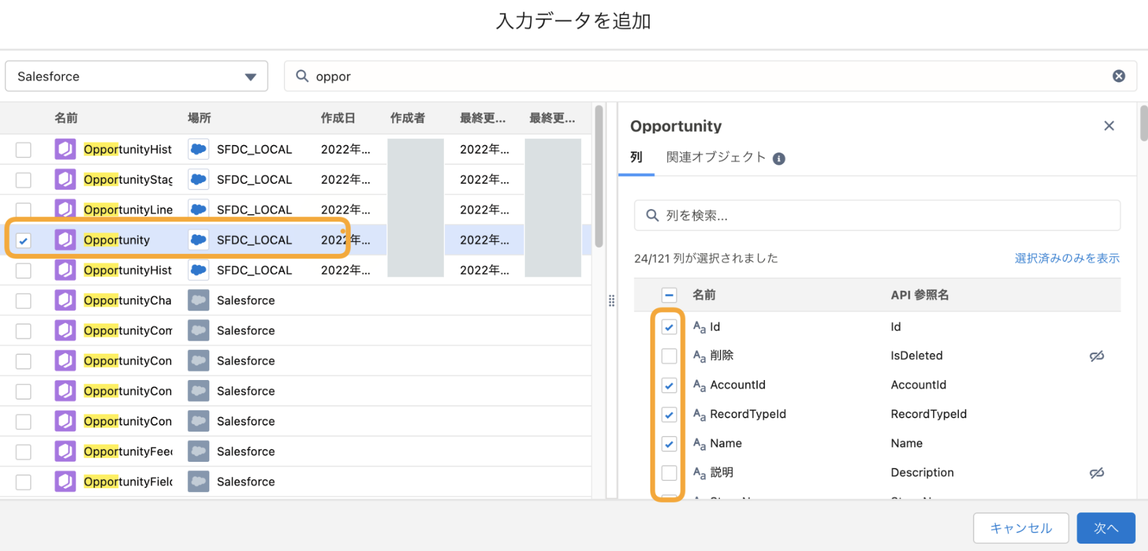Click the hidden-eye icon for 説明 row

(1097, 473)
